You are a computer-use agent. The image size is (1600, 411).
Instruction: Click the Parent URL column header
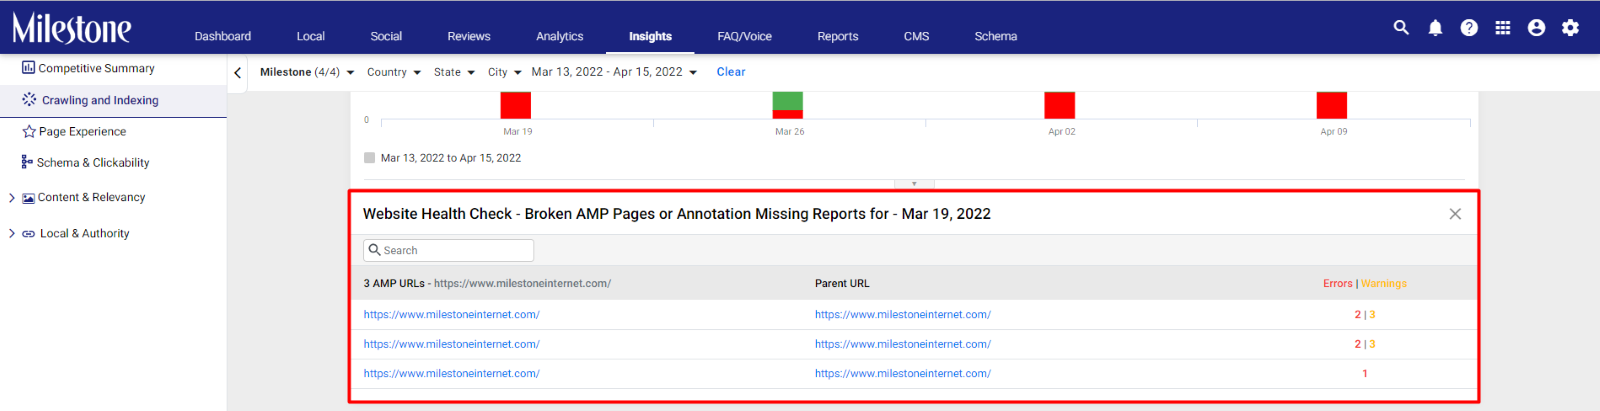842,283
